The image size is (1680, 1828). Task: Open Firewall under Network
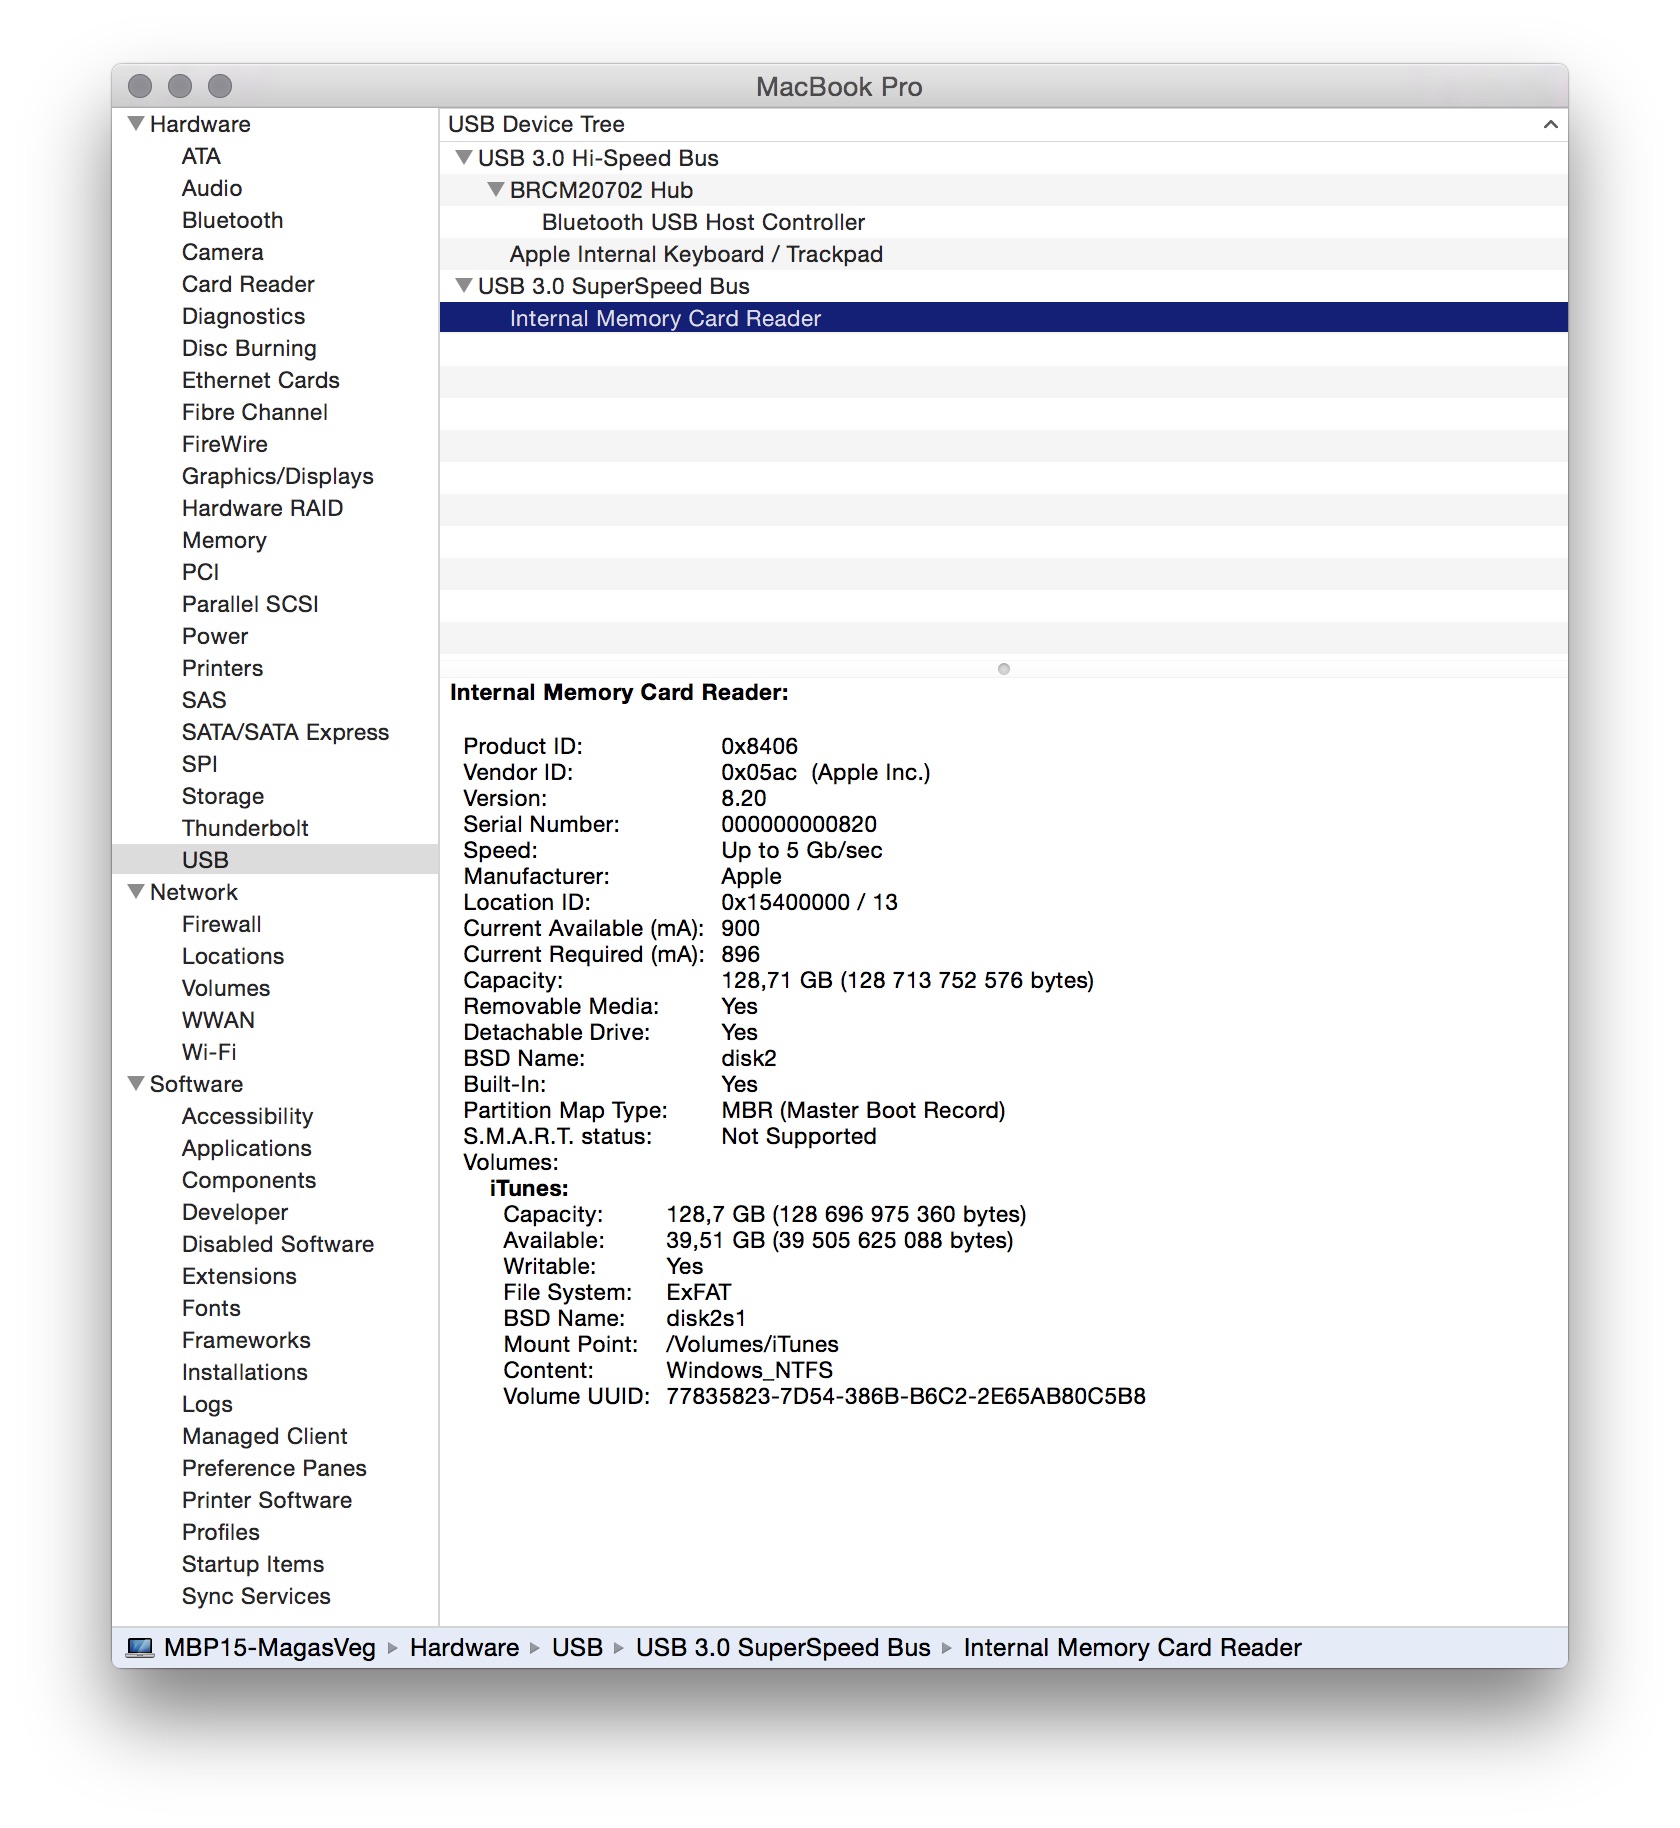[221, 924]
